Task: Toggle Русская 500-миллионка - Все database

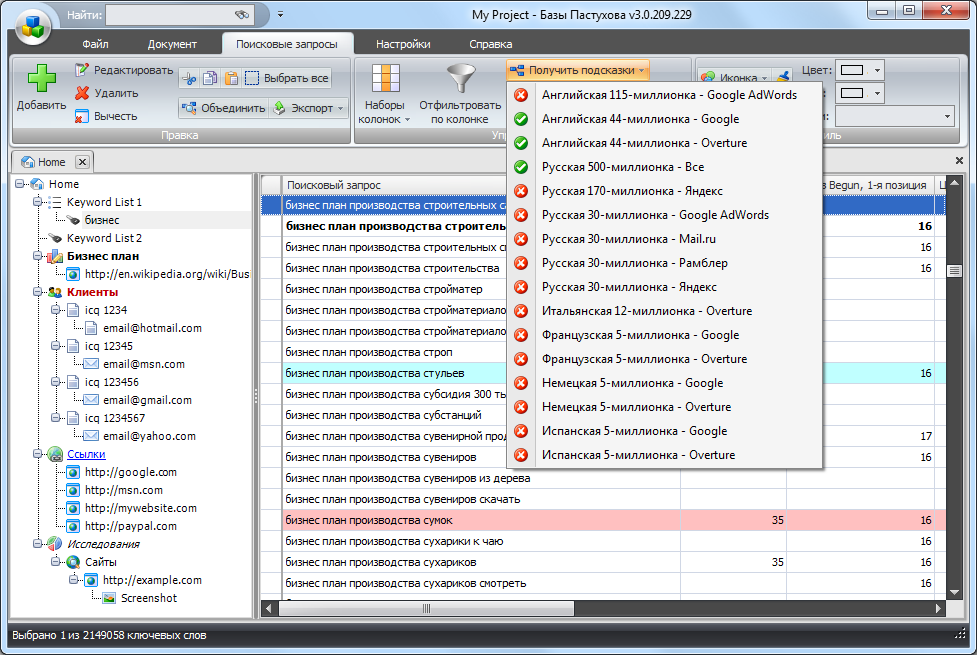Action: (x=521, y=167)
